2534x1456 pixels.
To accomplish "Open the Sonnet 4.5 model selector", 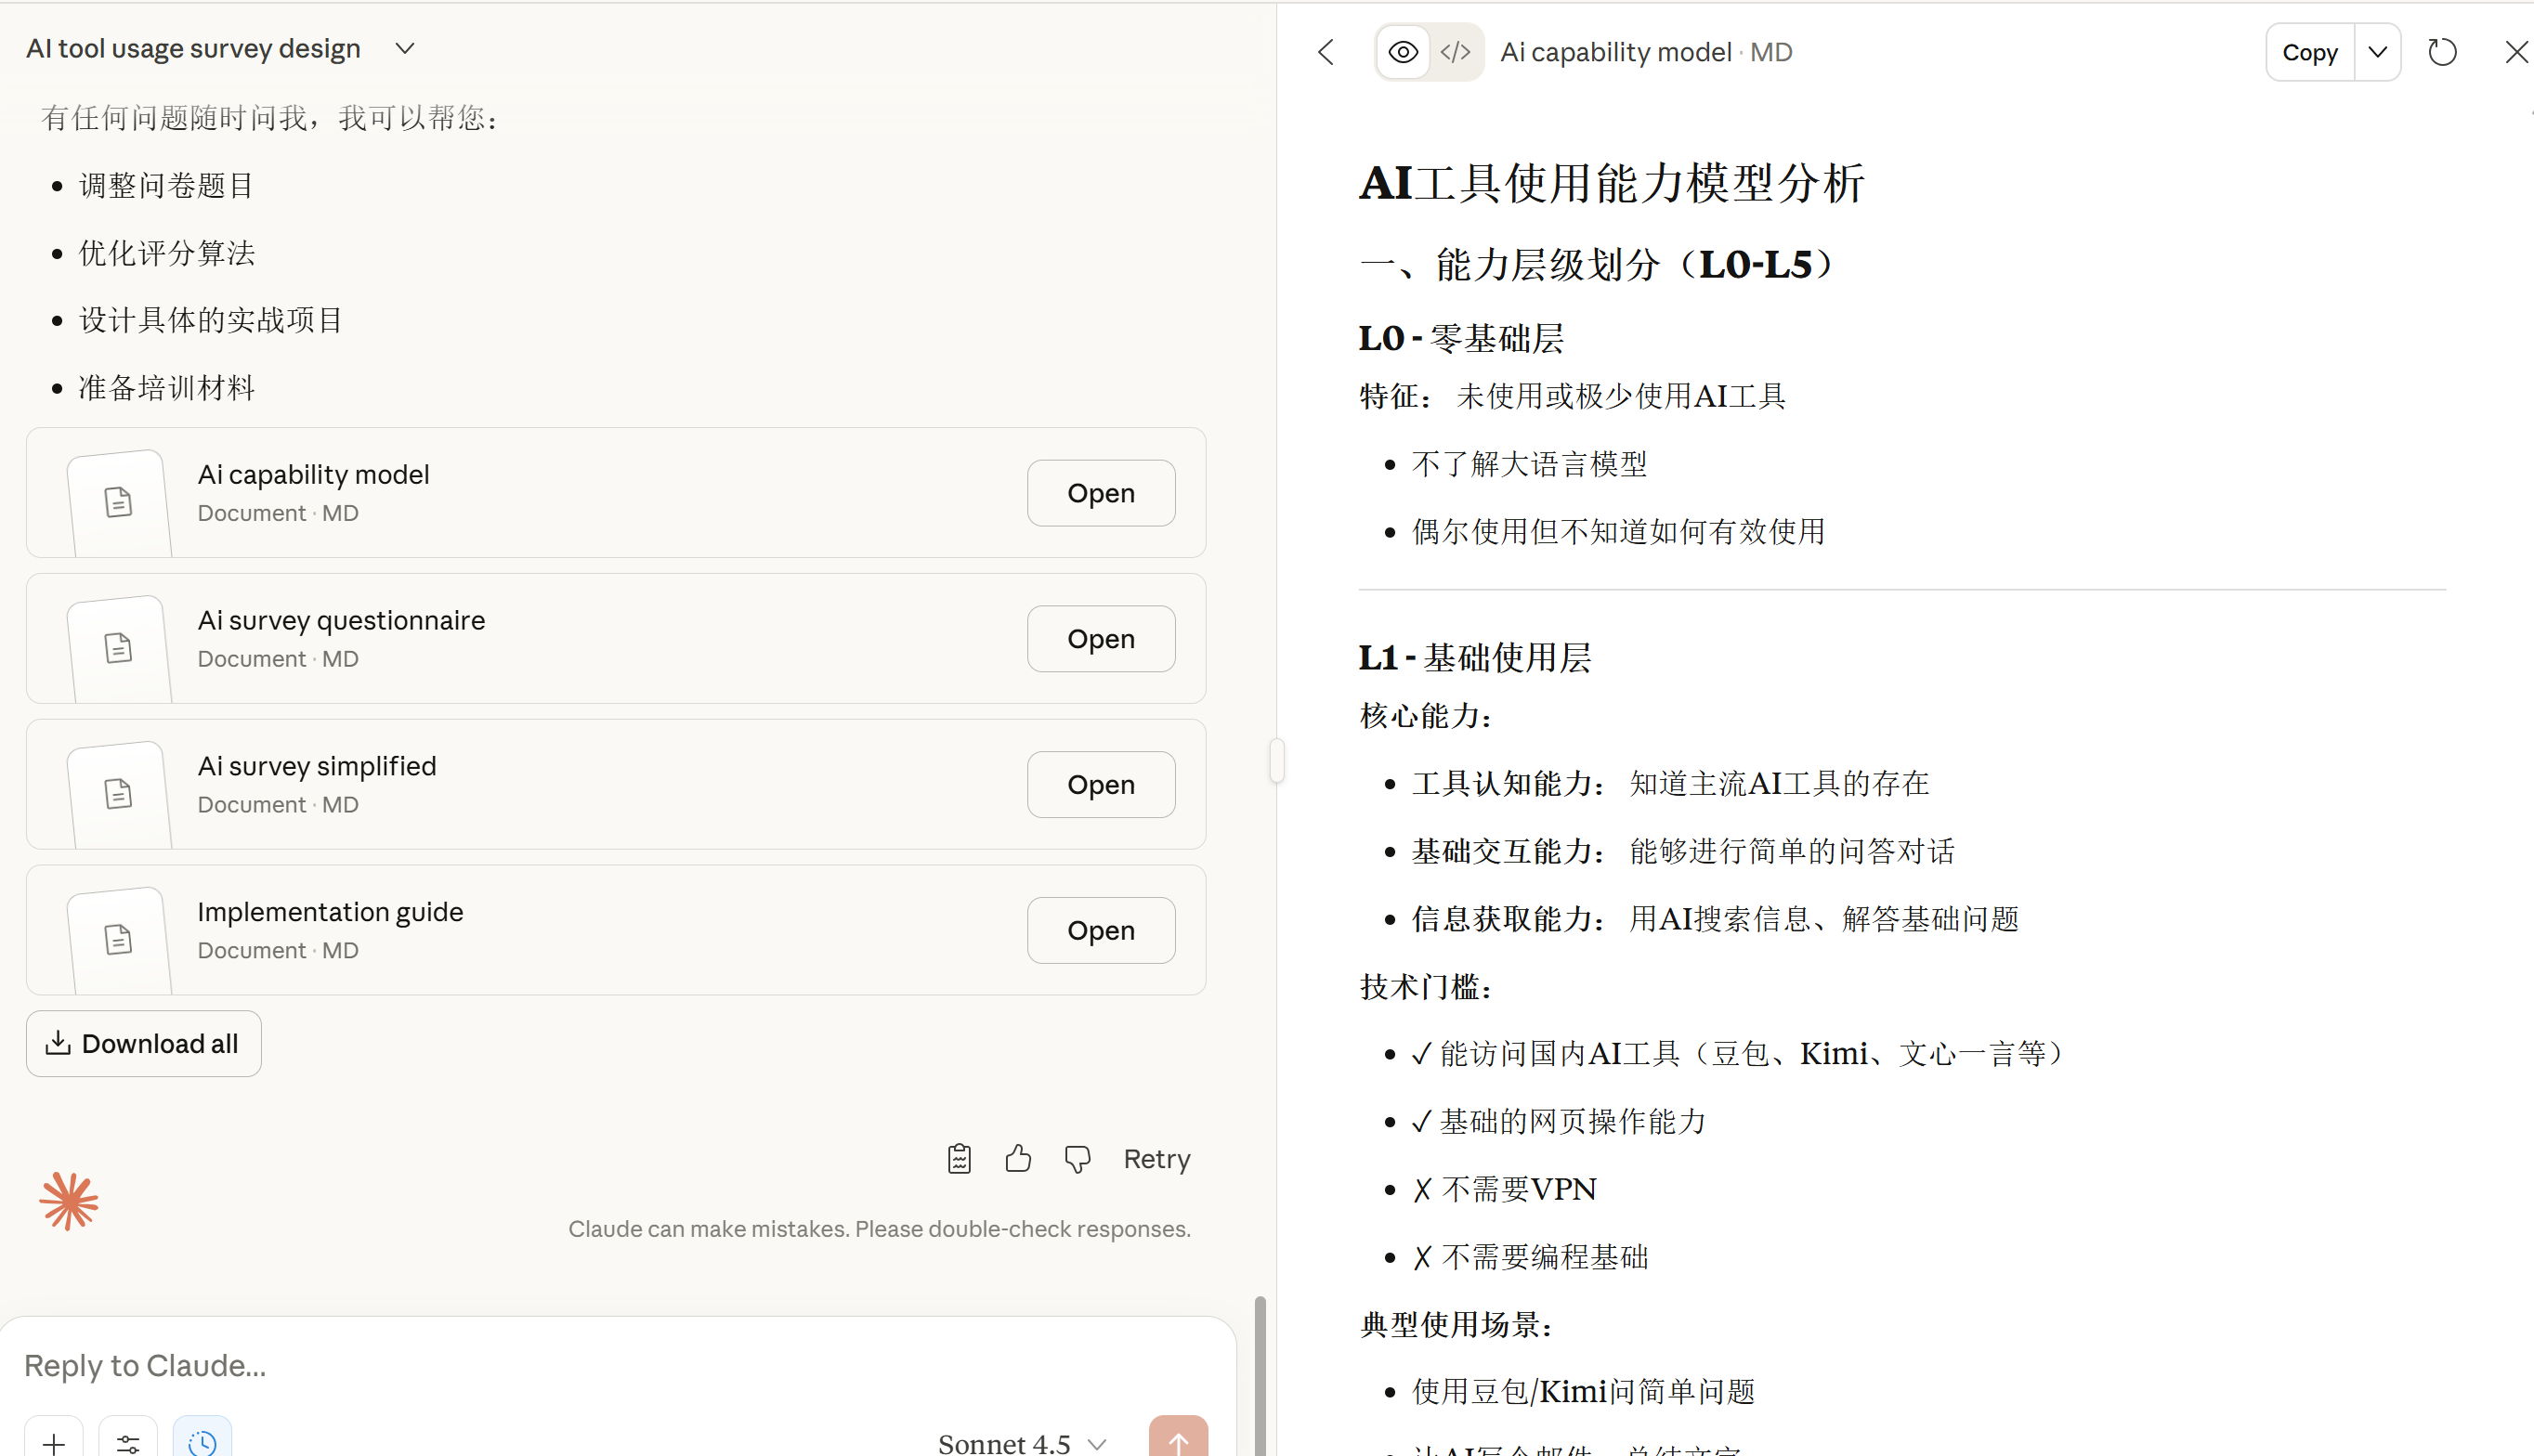I will tap(1021, 1442).
